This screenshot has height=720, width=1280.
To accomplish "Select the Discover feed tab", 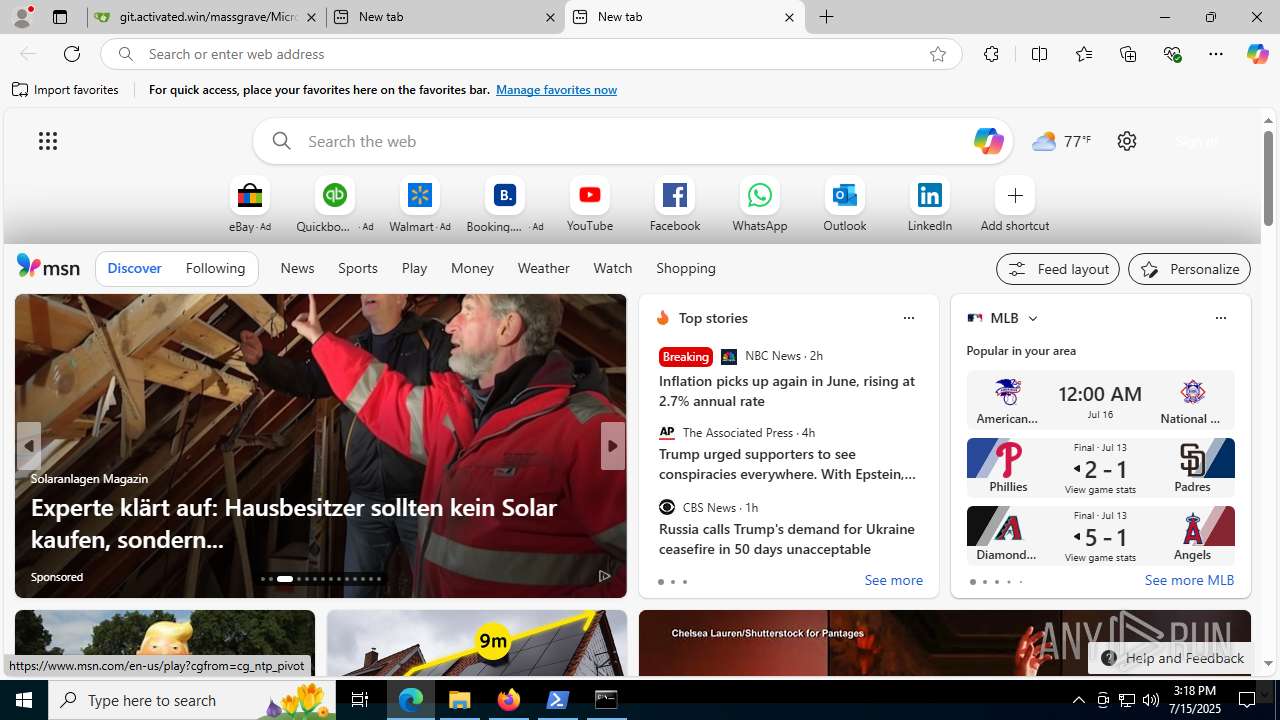I will [x=134, y=268].
